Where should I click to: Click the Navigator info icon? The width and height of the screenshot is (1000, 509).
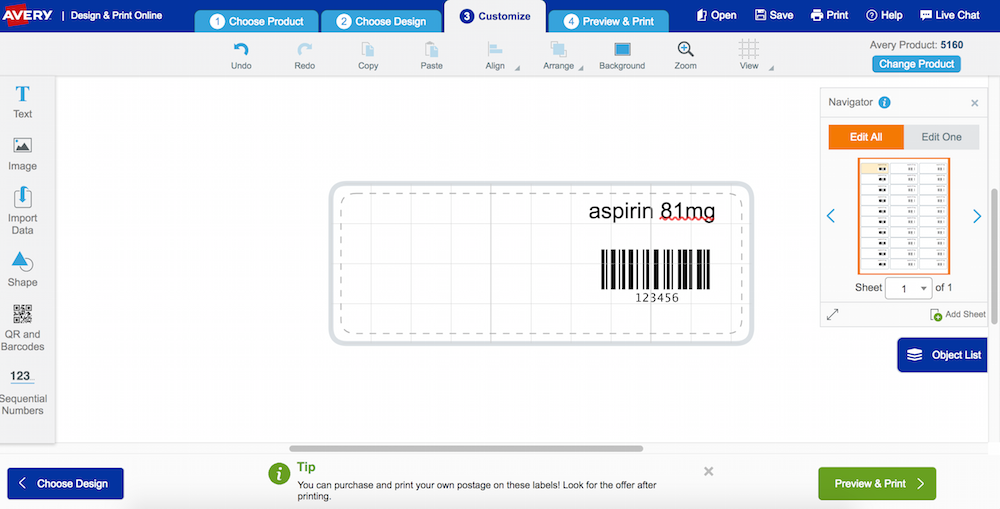tap(885, 102)
